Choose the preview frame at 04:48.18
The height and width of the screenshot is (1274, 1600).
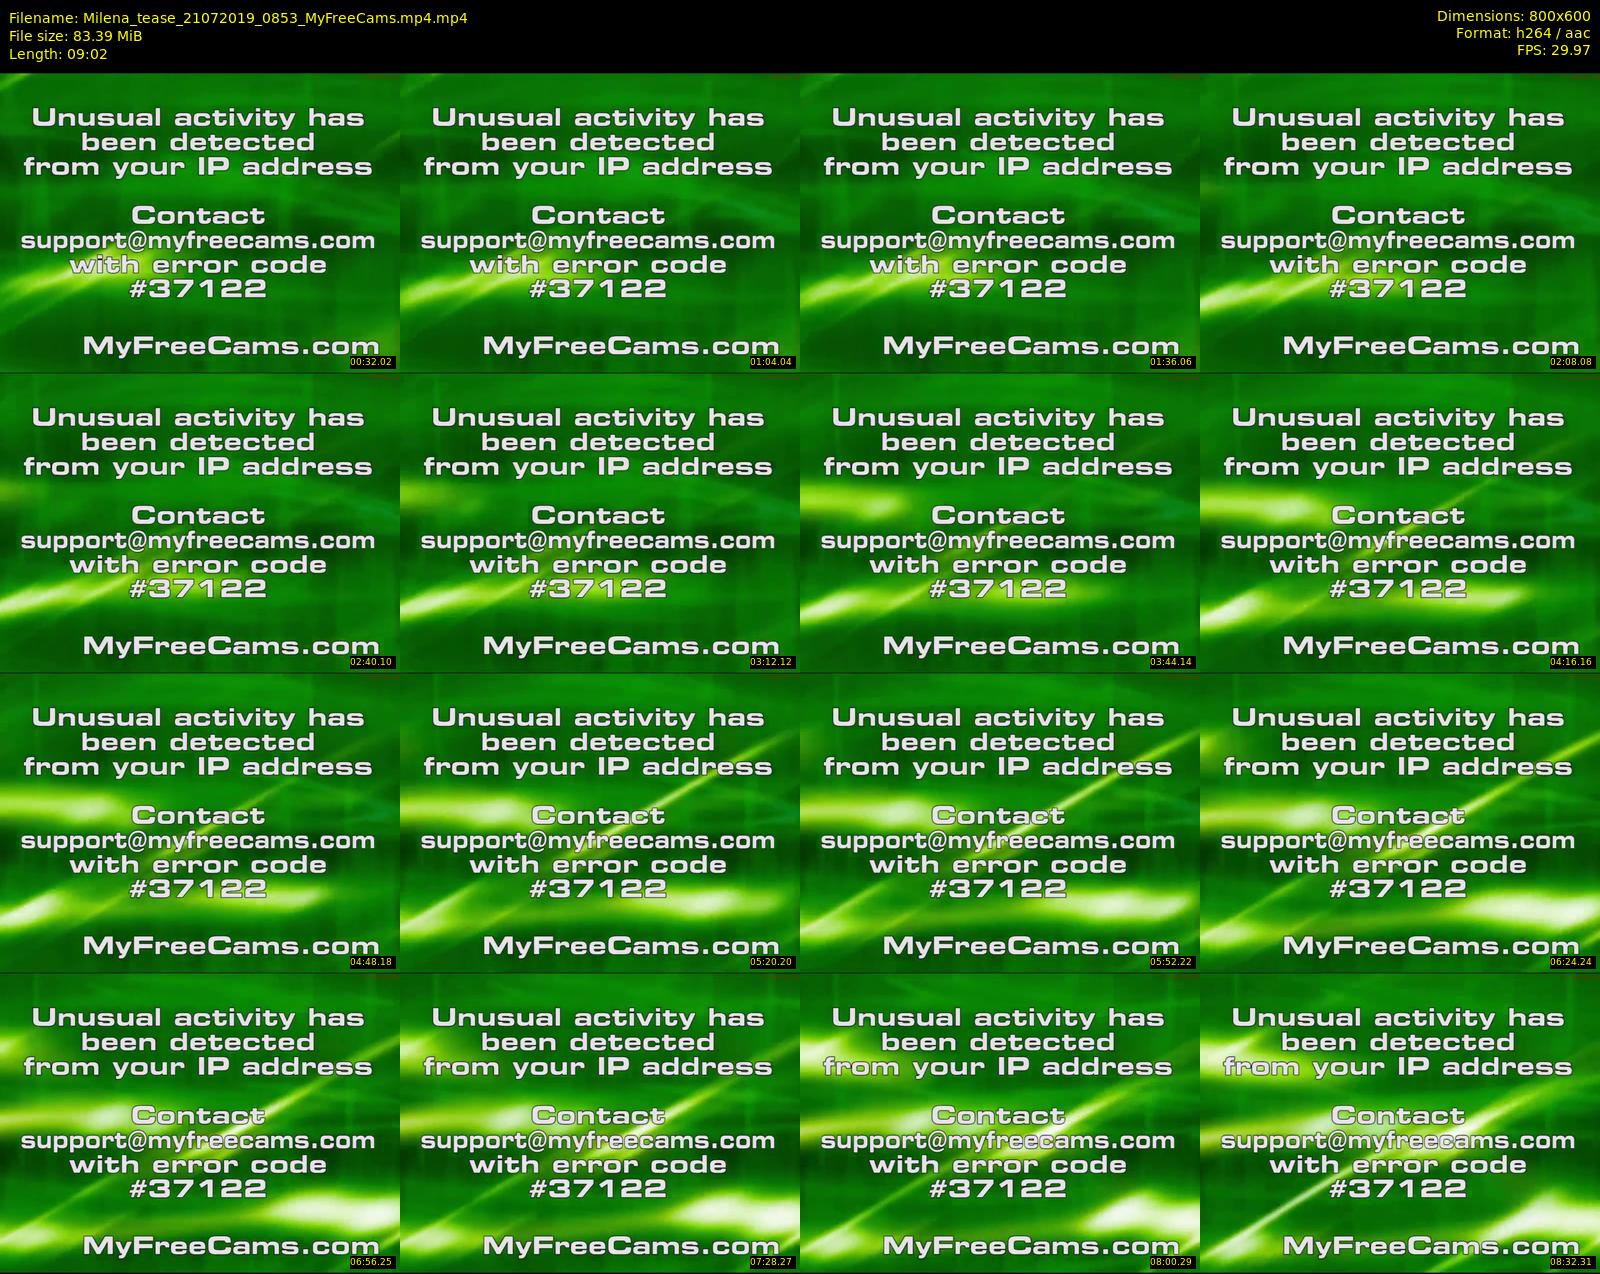(199, 822)
